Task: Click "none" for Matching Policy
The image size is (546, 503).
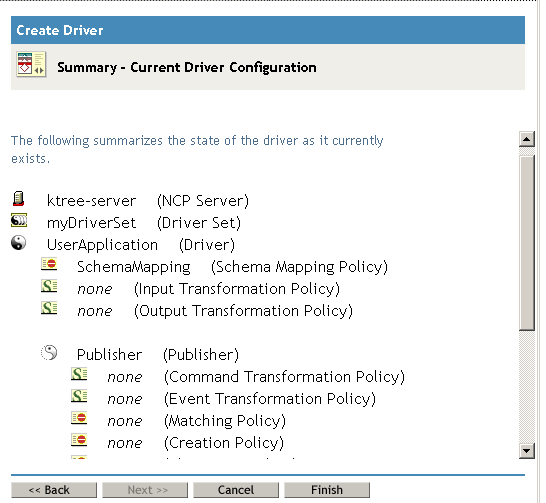Action: pos(125,421)
